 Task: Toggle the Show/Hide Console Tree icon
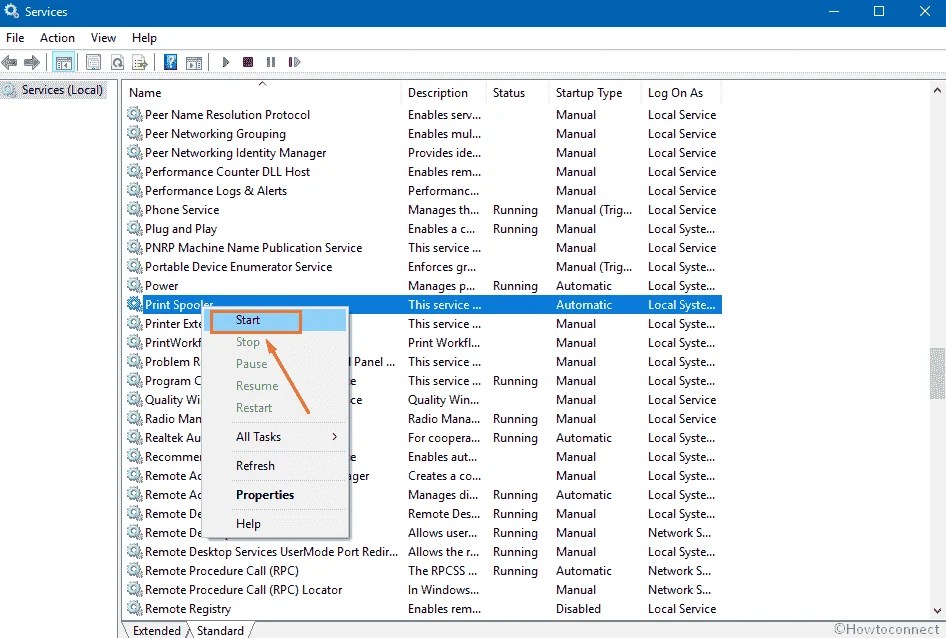click(x=64, y=62)
